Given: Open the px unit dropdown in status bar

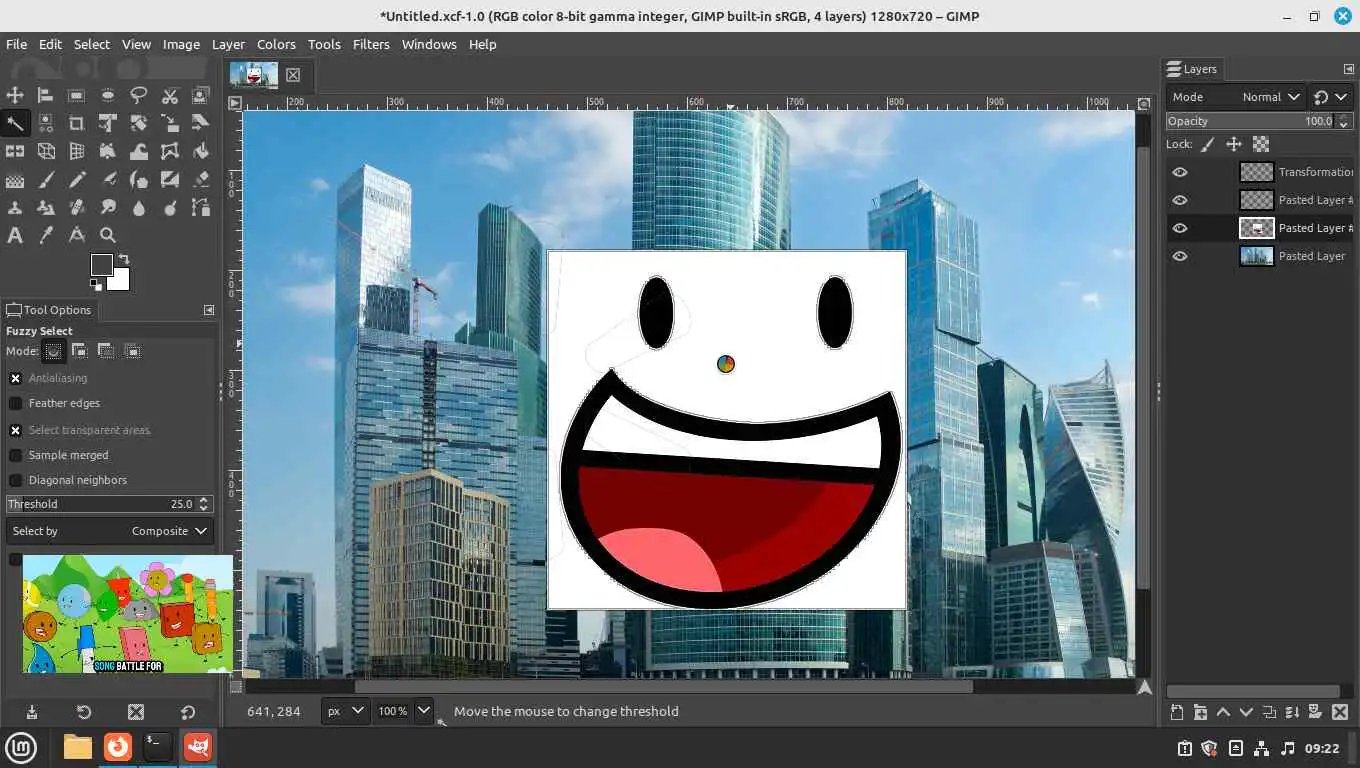Looking at the screenshot, I should tap(346, 711).
